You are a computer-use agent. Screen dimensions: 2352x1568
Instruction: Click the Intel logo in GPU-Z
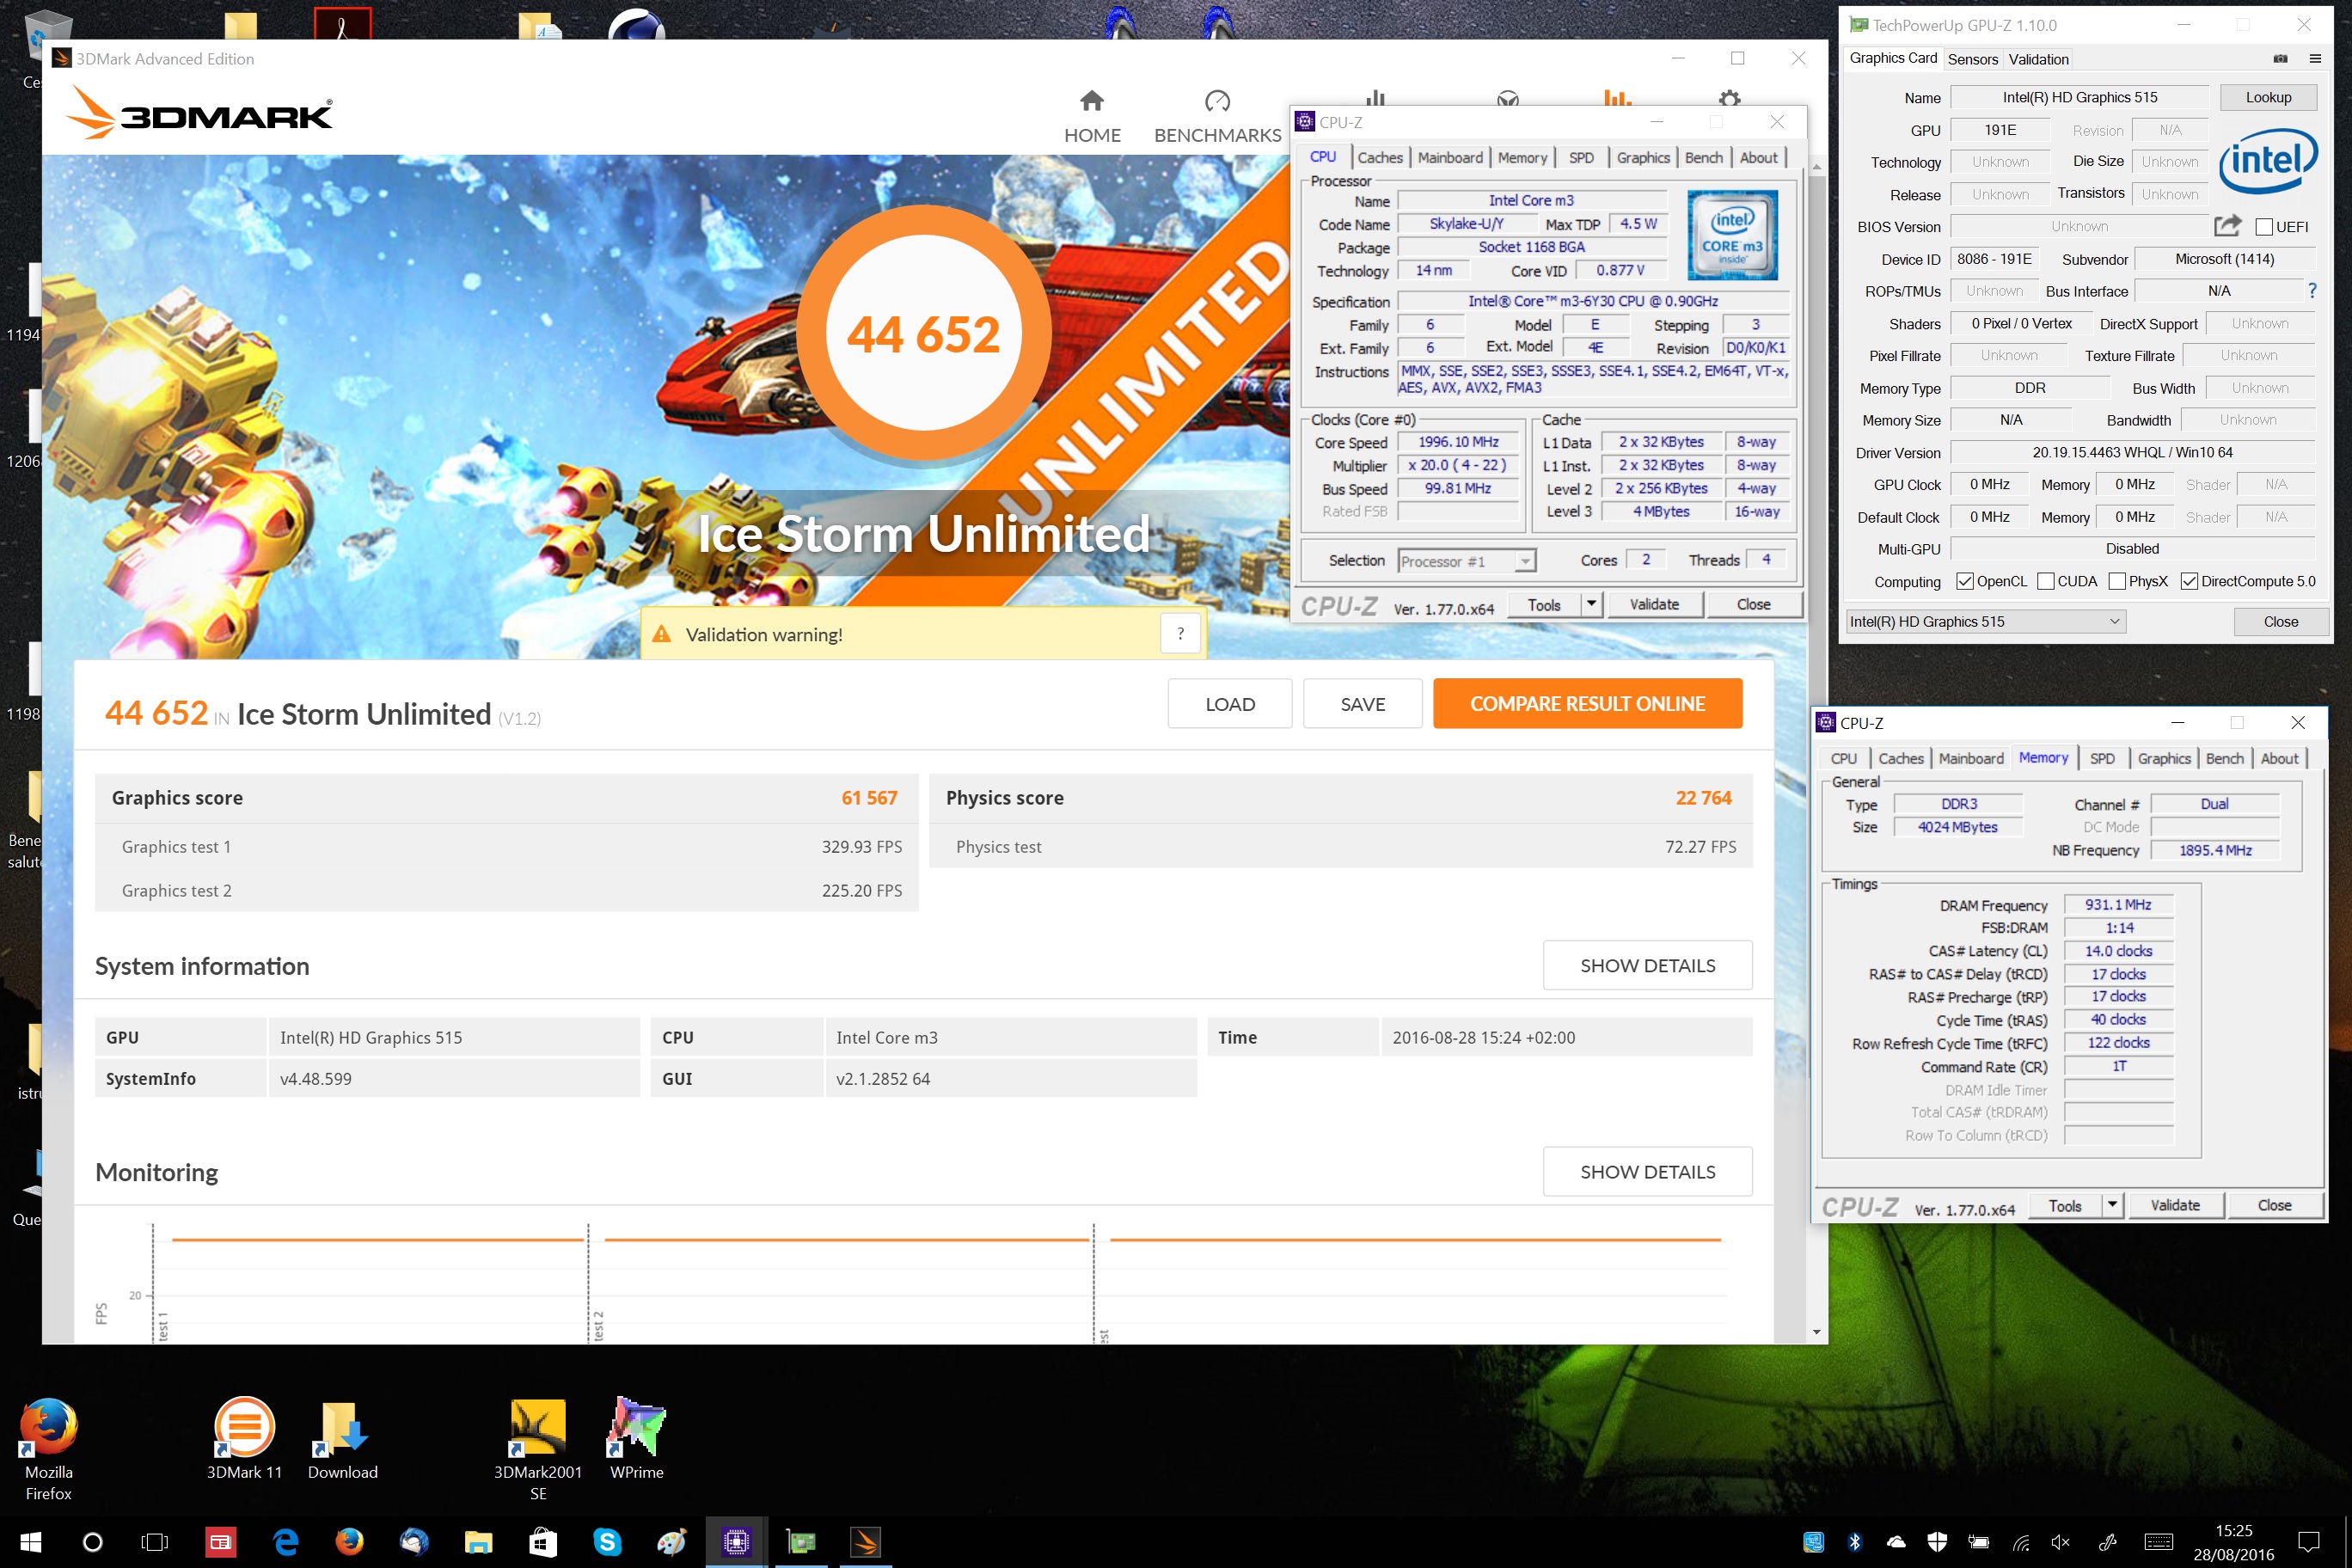pyautogui.click(x=2268, y=161)
